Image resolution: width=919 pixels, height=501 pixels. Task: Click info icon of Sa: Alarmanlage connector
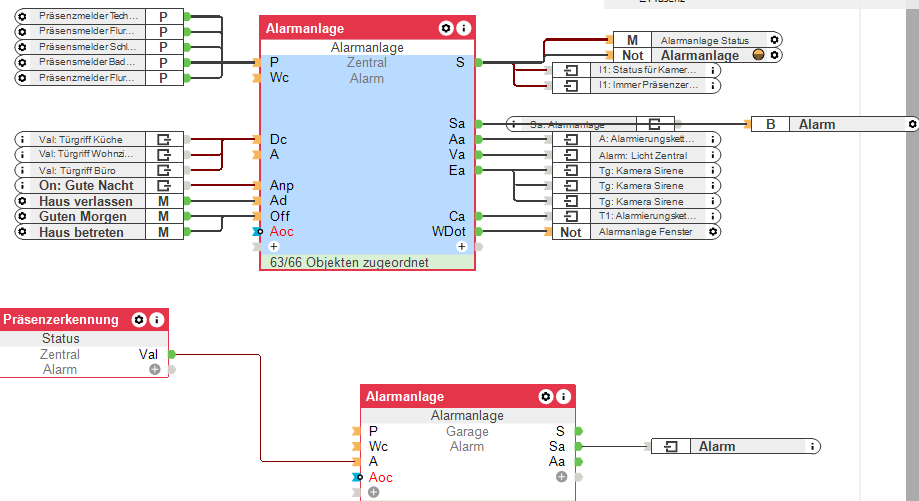[513, 124]
